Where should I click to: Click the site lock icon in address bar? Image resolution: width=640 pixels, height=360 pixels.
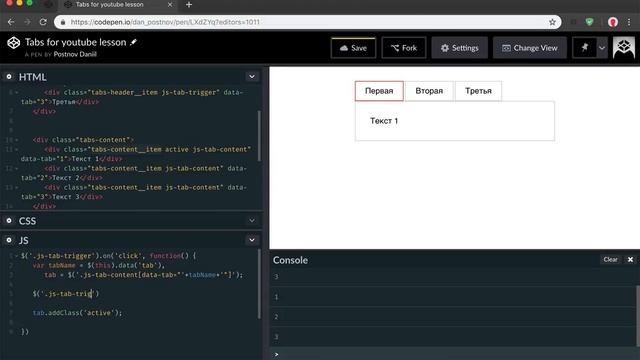(x=63, y=22)
